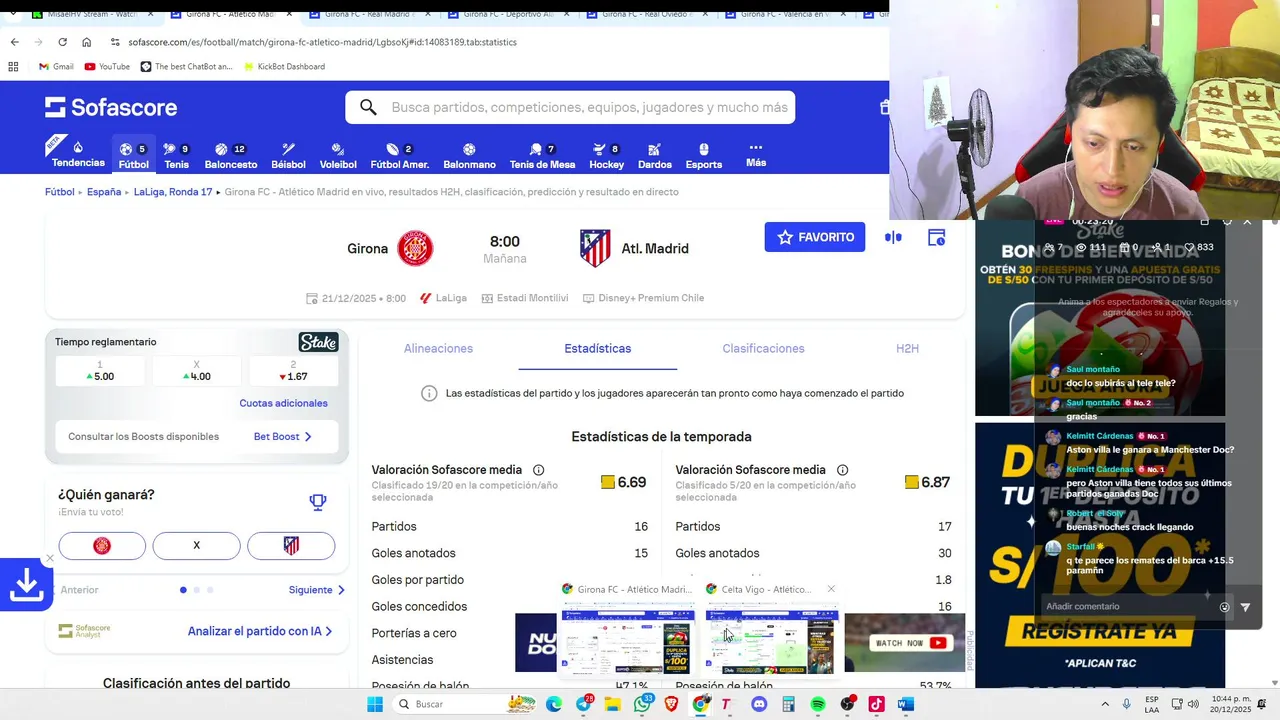
Task: Select the Esports icon
Action: point(703,155)
